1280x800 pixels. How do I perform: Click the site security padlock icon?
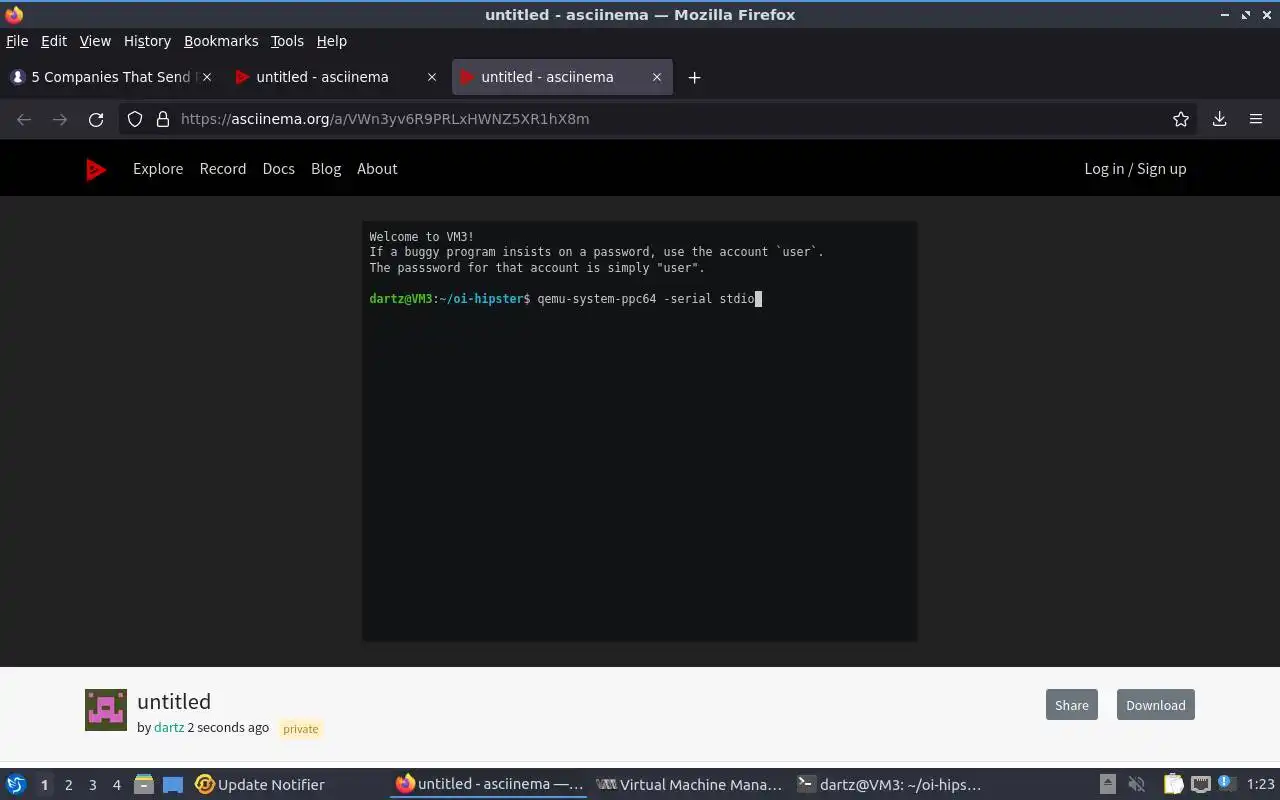(x=163, y=119)
